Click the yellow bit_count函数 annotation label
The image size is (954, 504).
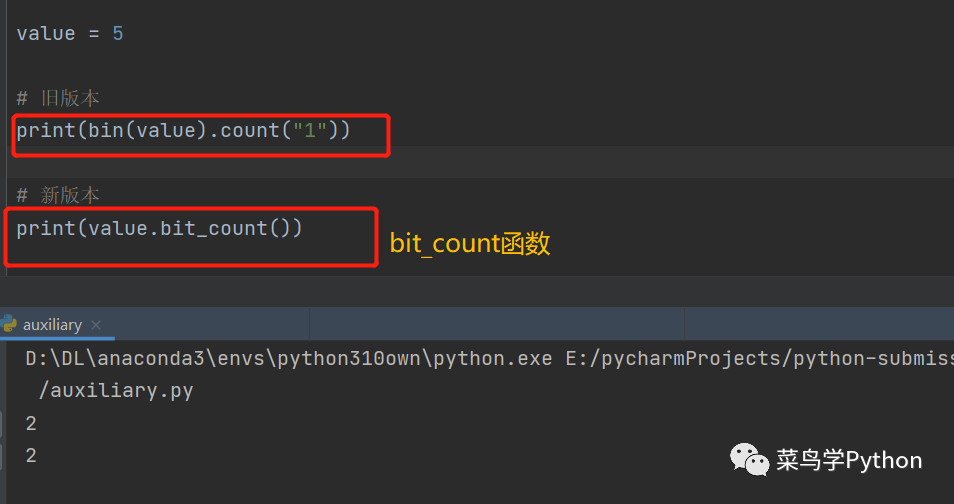470,244
